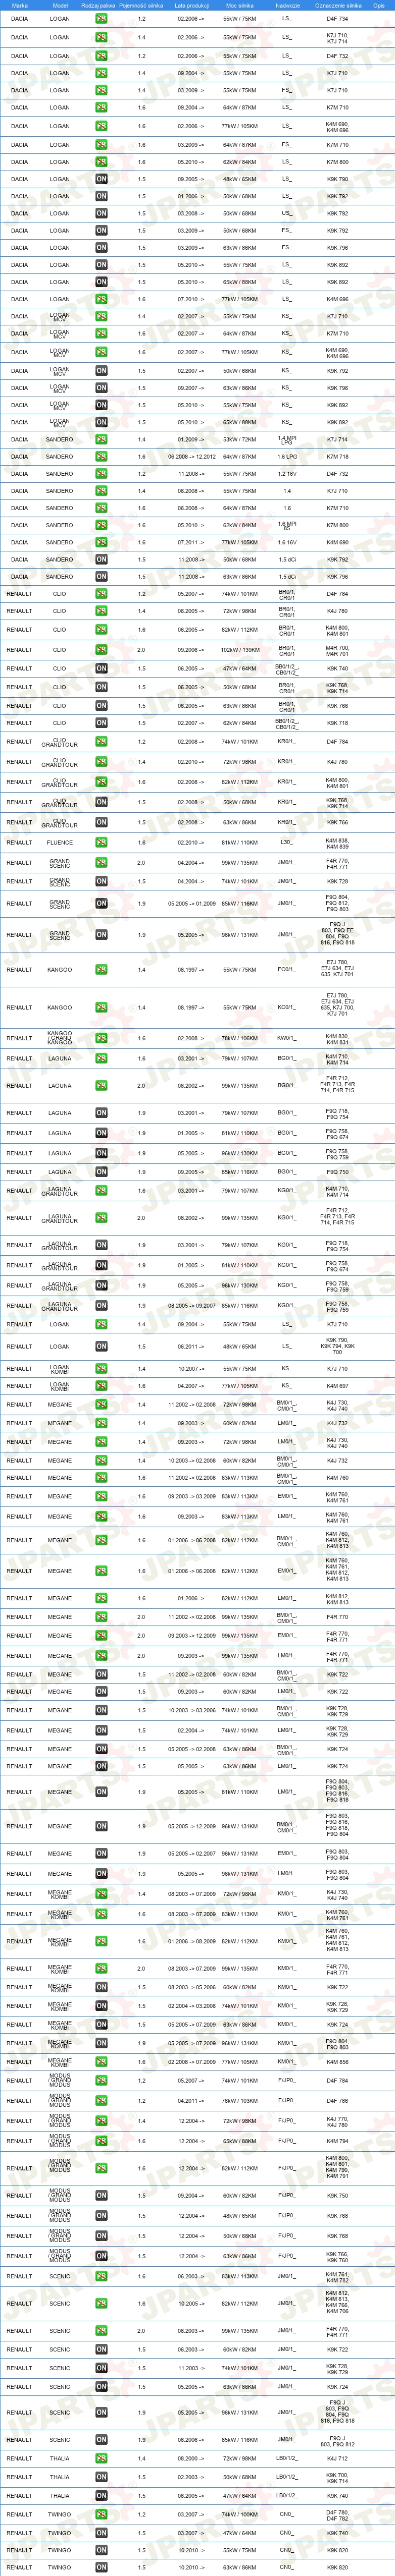Click petrol icon in Megane Kombi K4M 856 row

click(x=101, y=2062)
